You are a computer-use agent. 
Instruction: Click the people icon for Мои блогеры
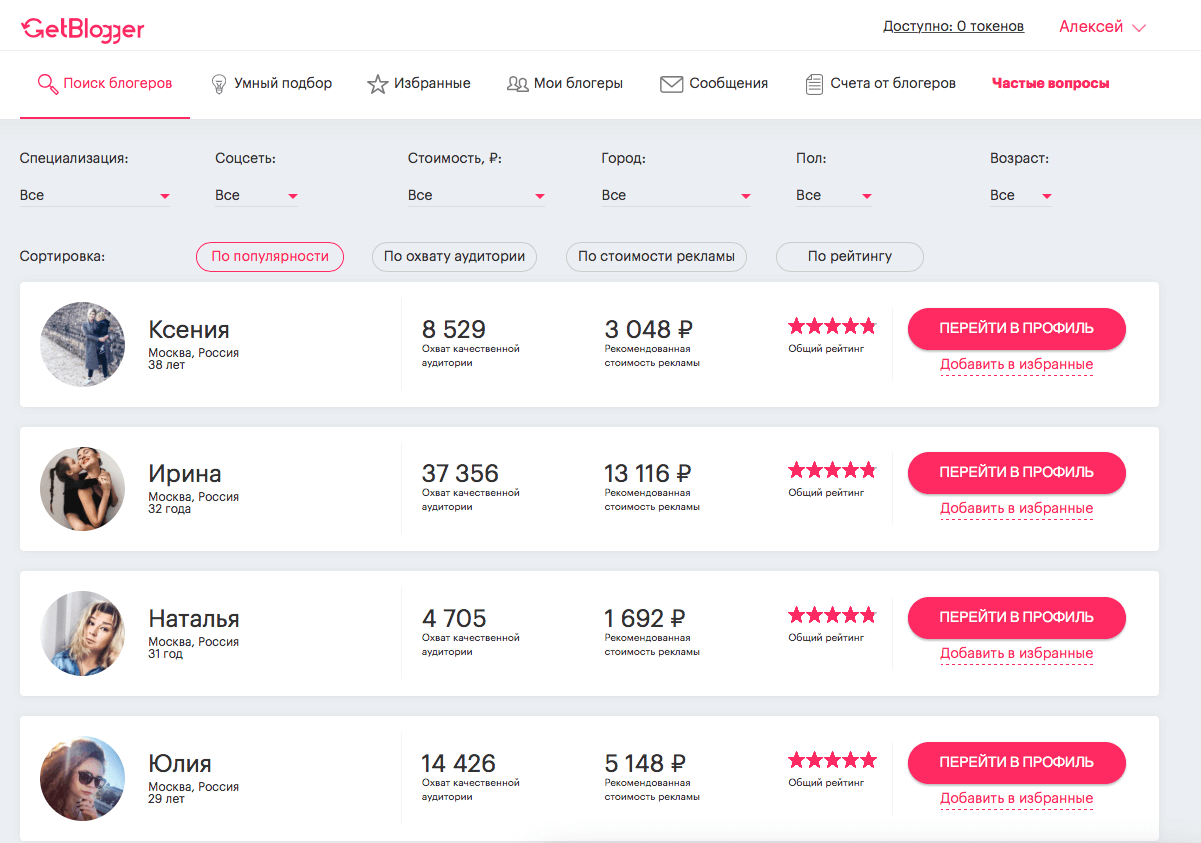pyautogui.click(x=517, y=84)
